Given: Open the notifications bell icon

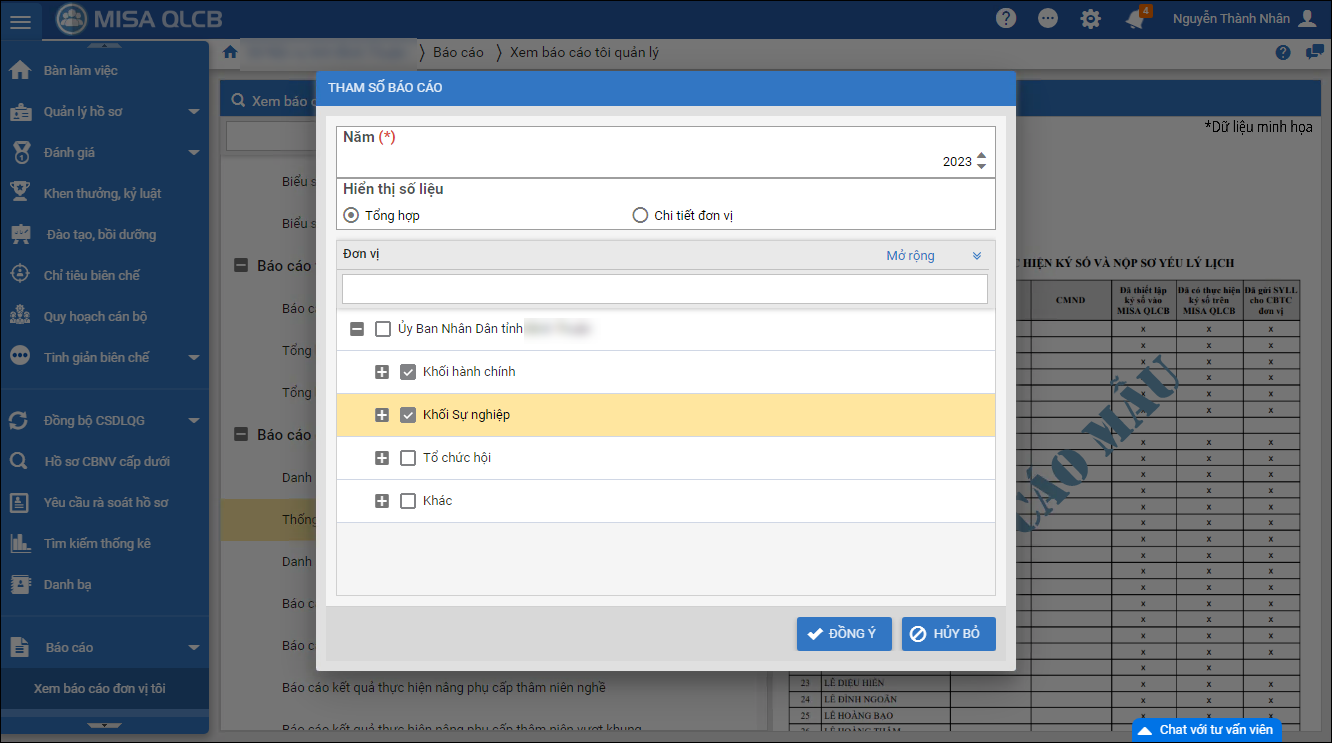Looking at the screenshot, I should 1135,19.
